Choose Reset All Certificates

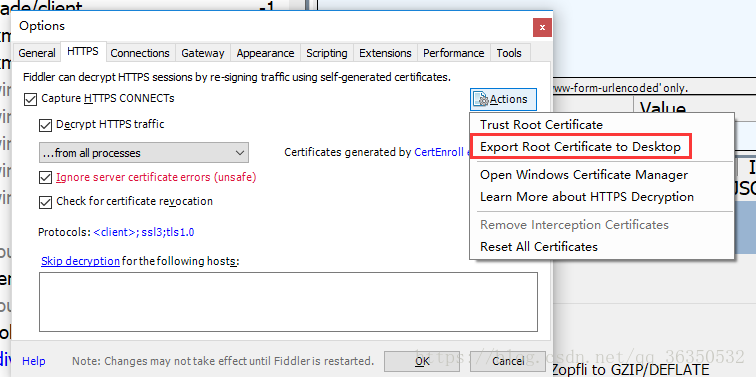tap(601, 247)
